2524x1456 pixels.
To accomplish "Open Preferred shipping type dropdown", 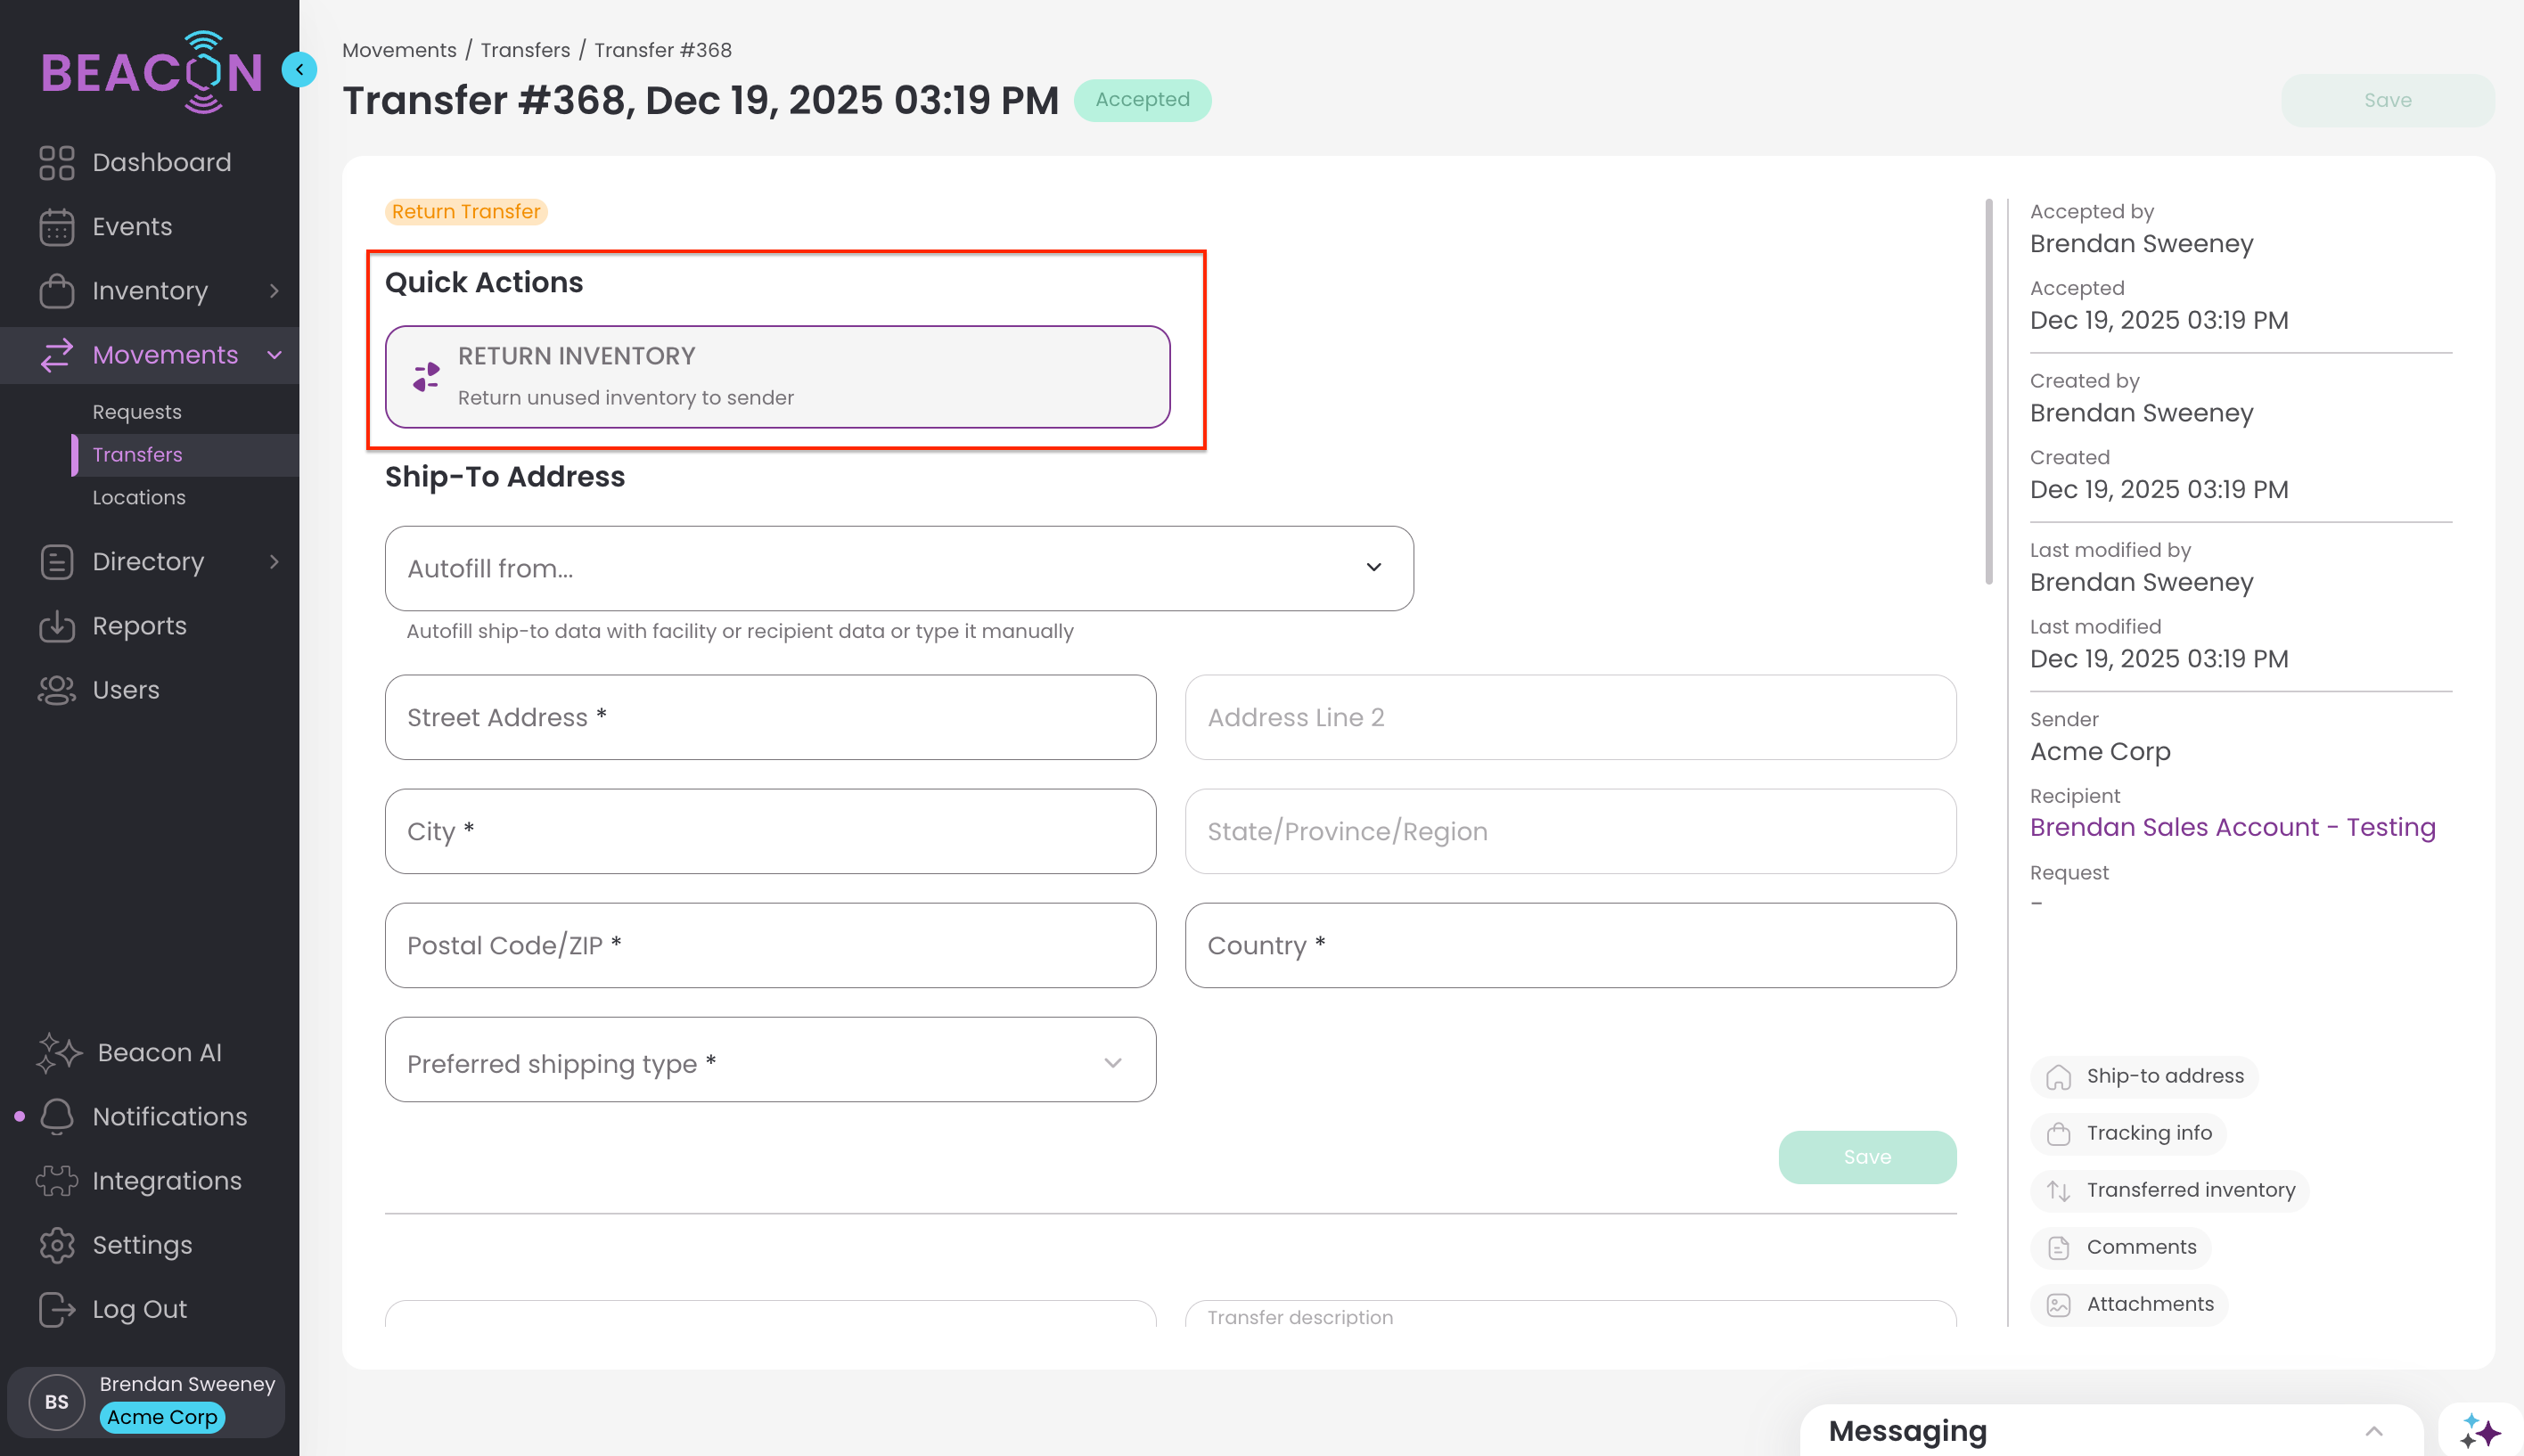I will click(770, 1061).
